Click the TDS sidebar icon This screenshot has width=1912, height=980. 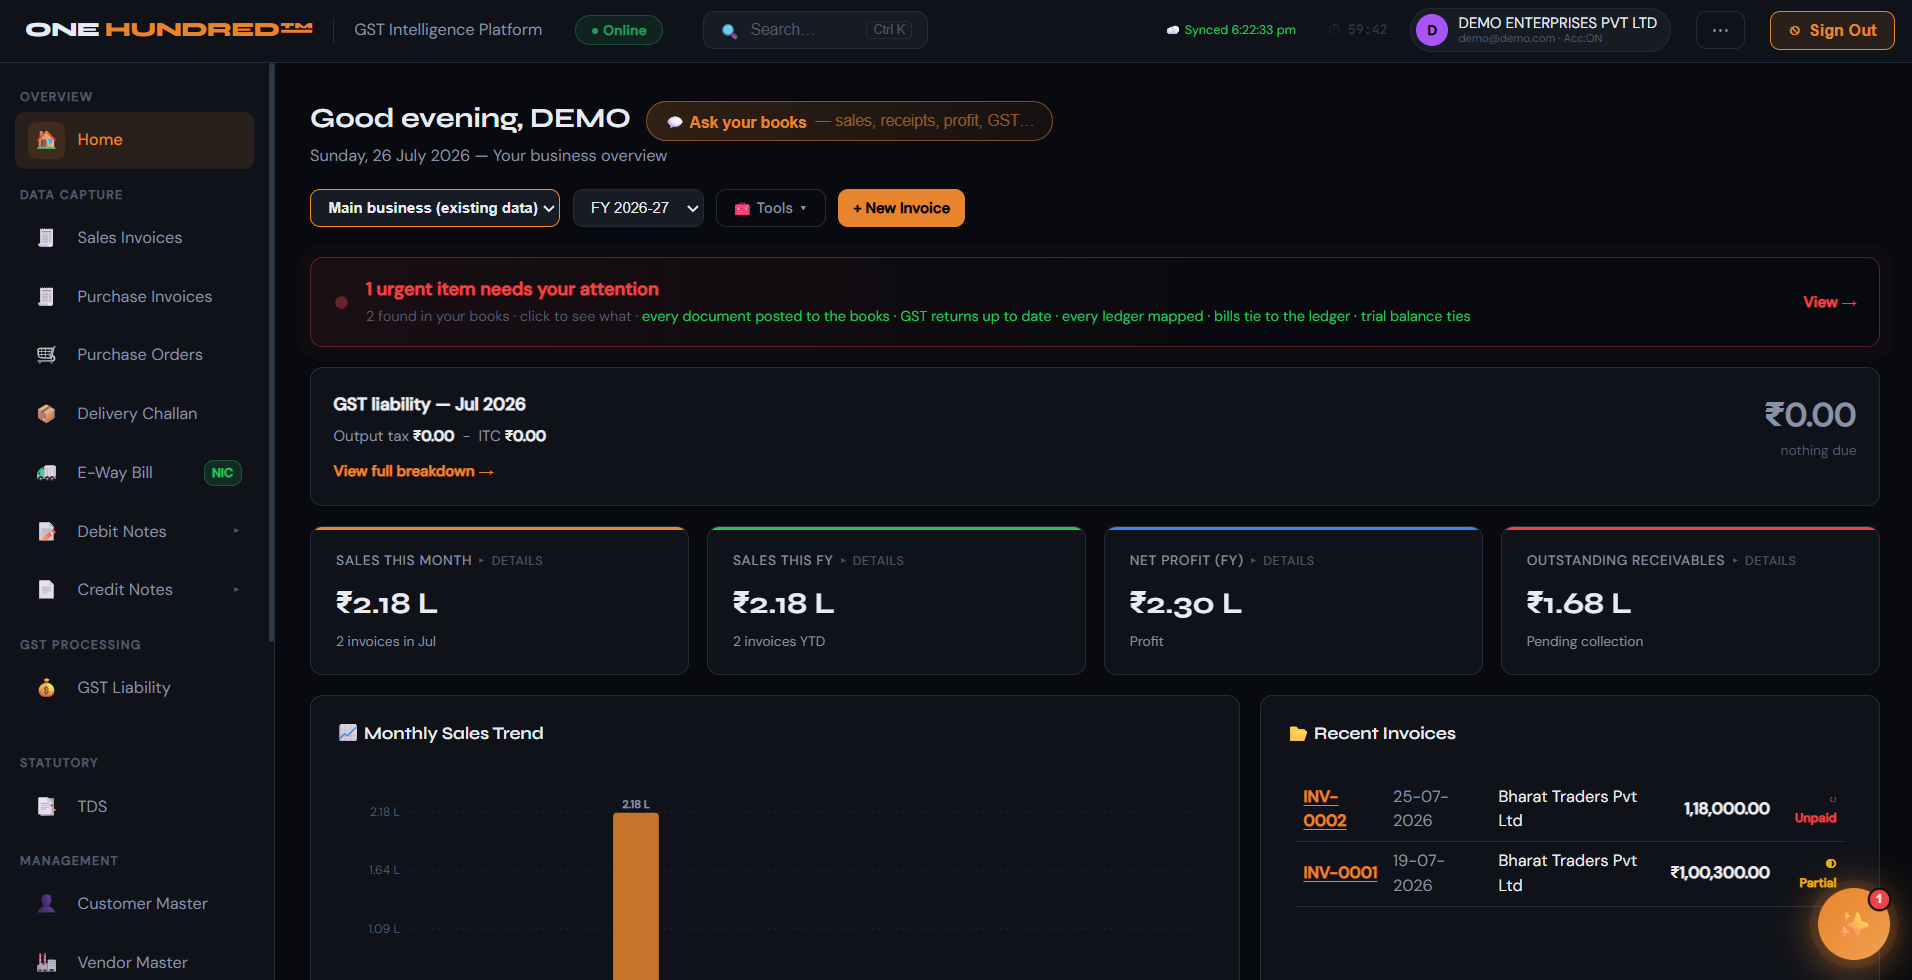(46, 807)
